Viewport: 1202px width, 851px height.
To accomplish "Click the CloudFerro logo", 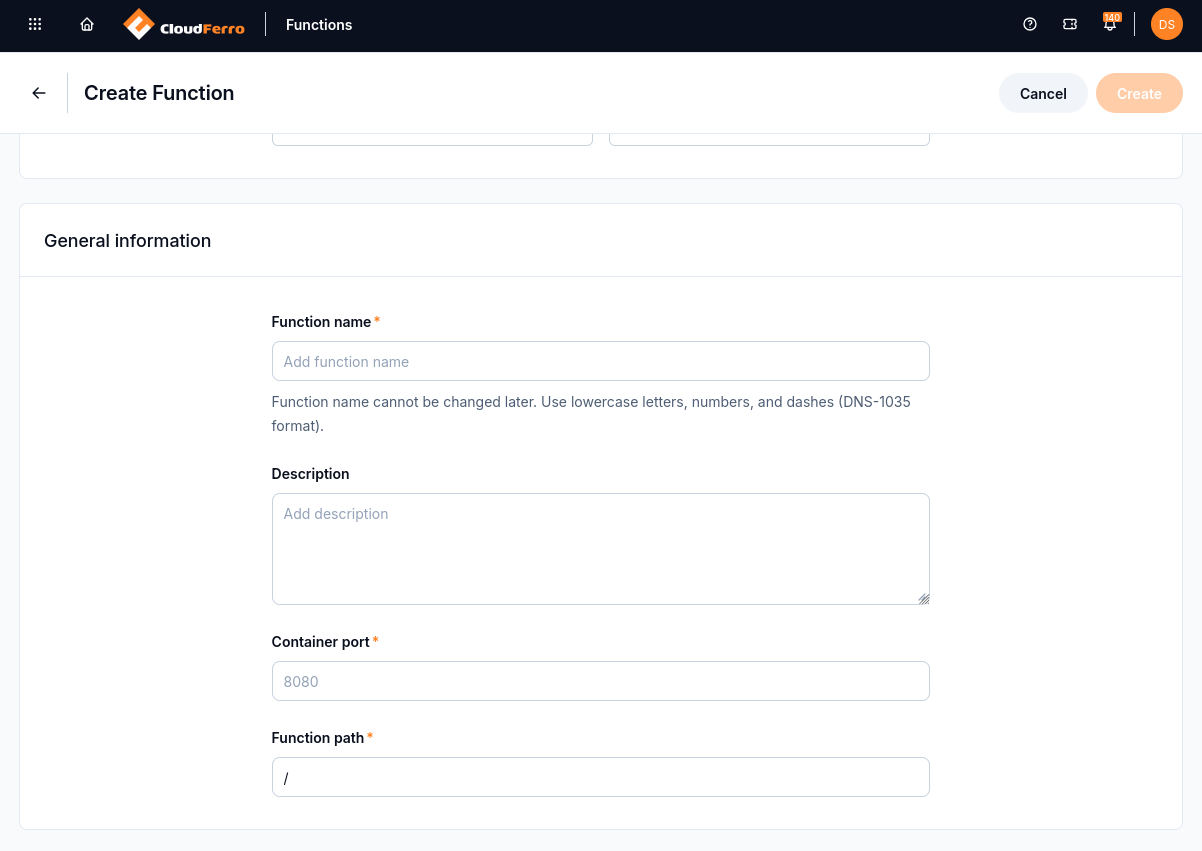I will 184,25.
